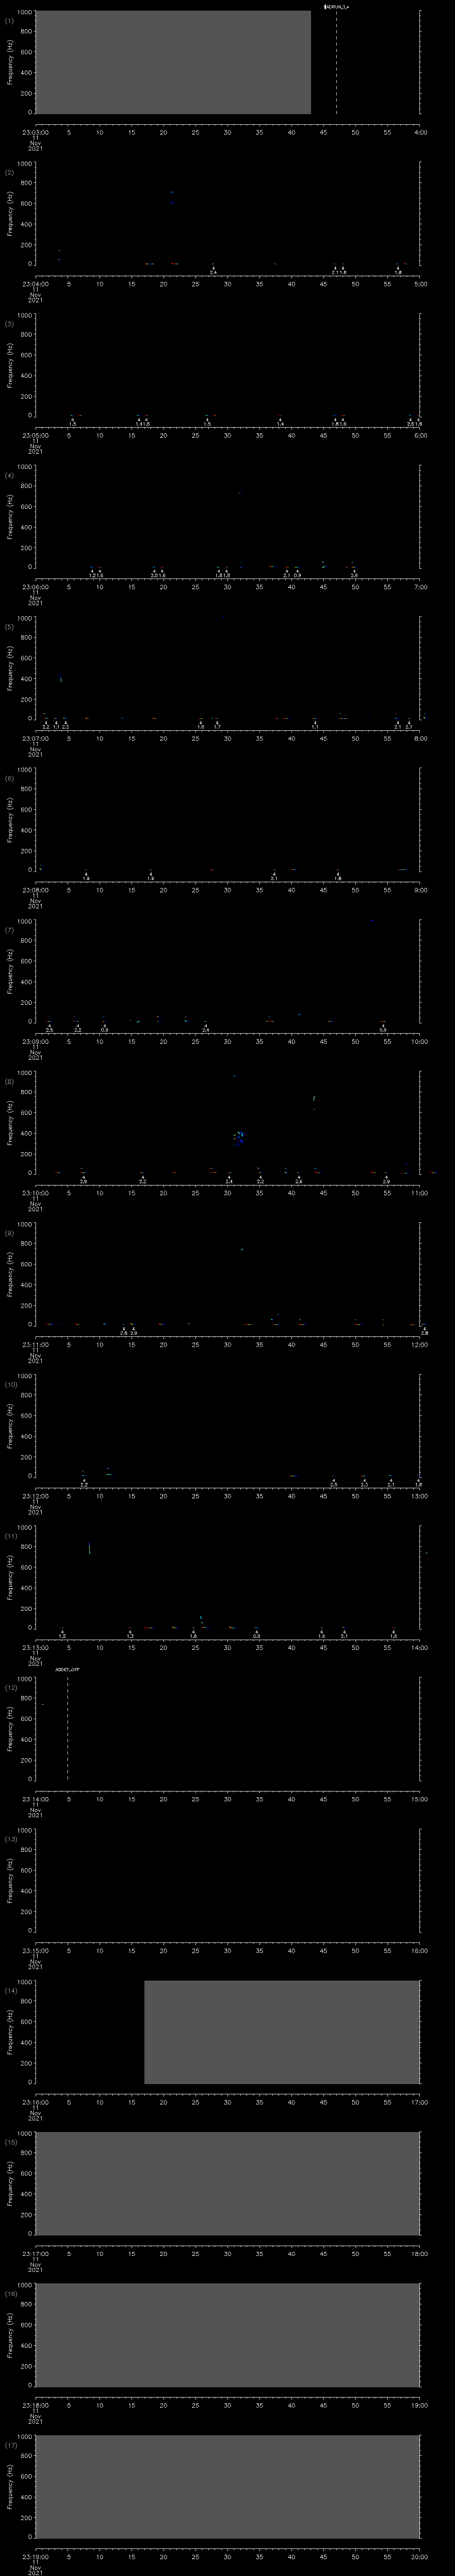Click the 23:07:00 start time label
Screen dimensions: 455x2576
(35, 738)
